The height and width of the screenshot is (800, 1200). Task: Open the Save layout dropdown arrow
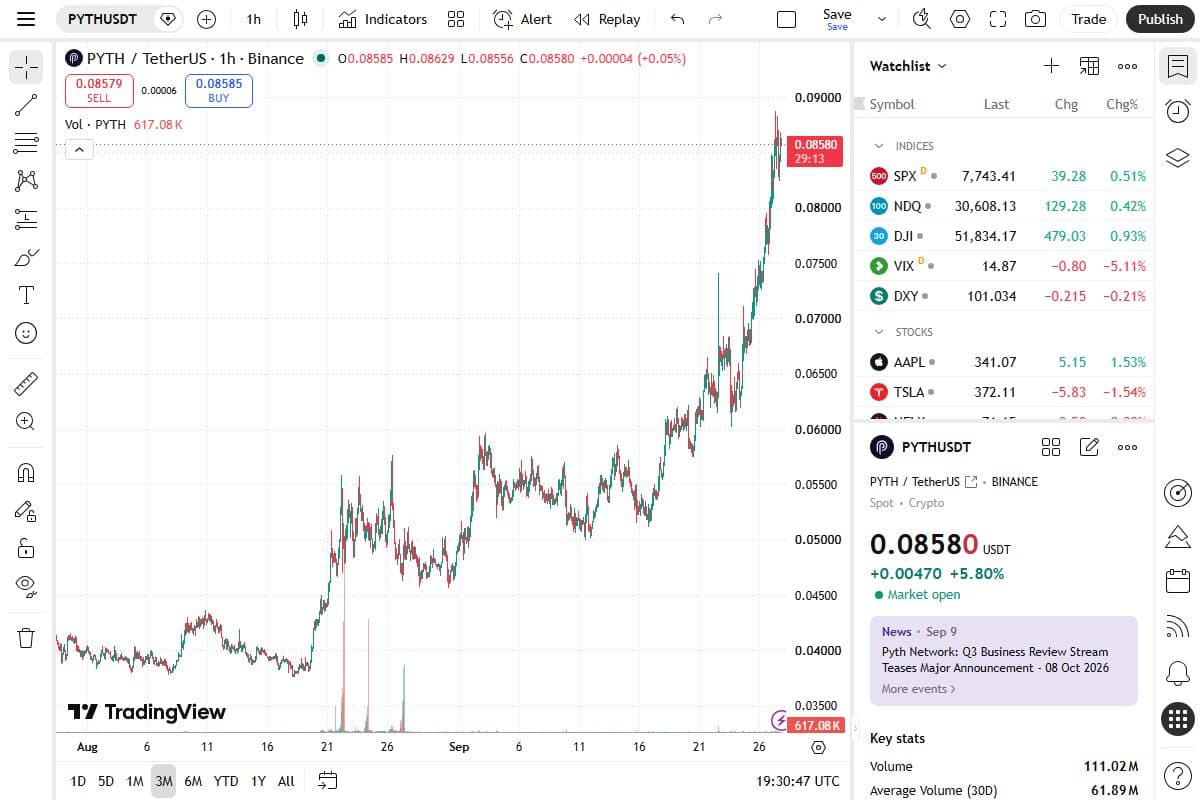pos(882,19)
